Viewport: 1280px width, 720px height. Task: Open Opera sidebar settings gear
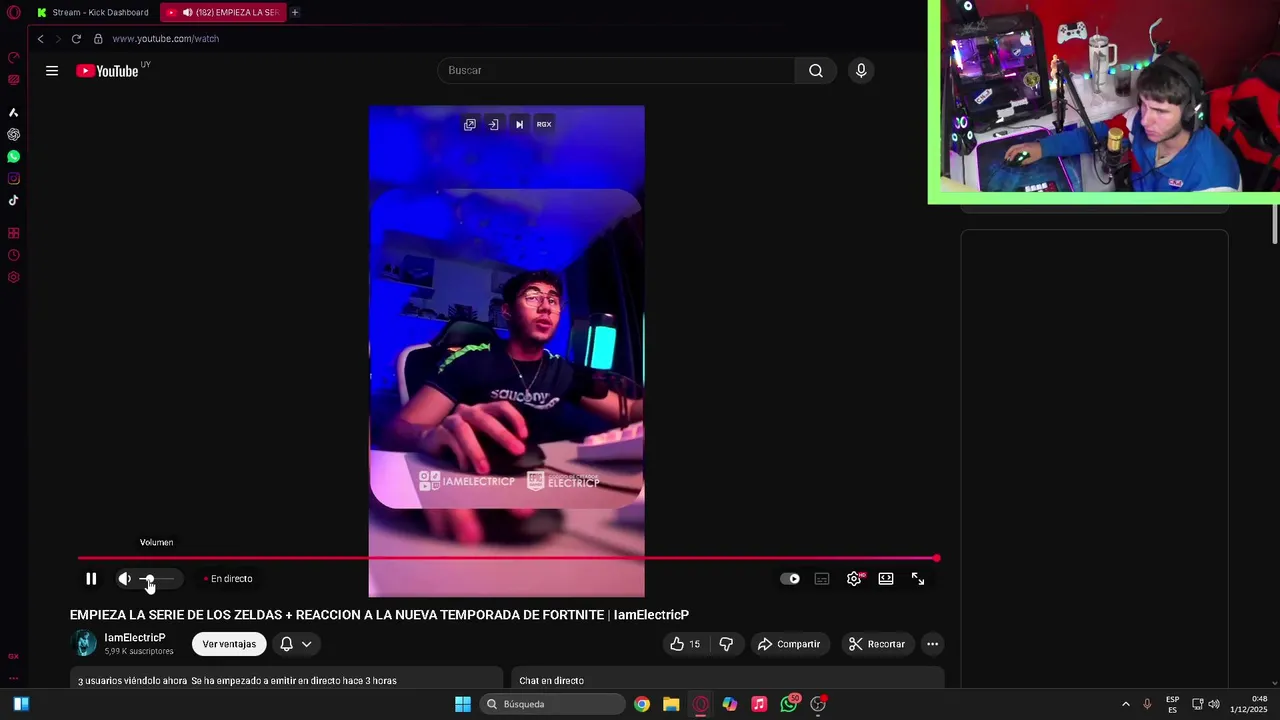tap(14, 277)
